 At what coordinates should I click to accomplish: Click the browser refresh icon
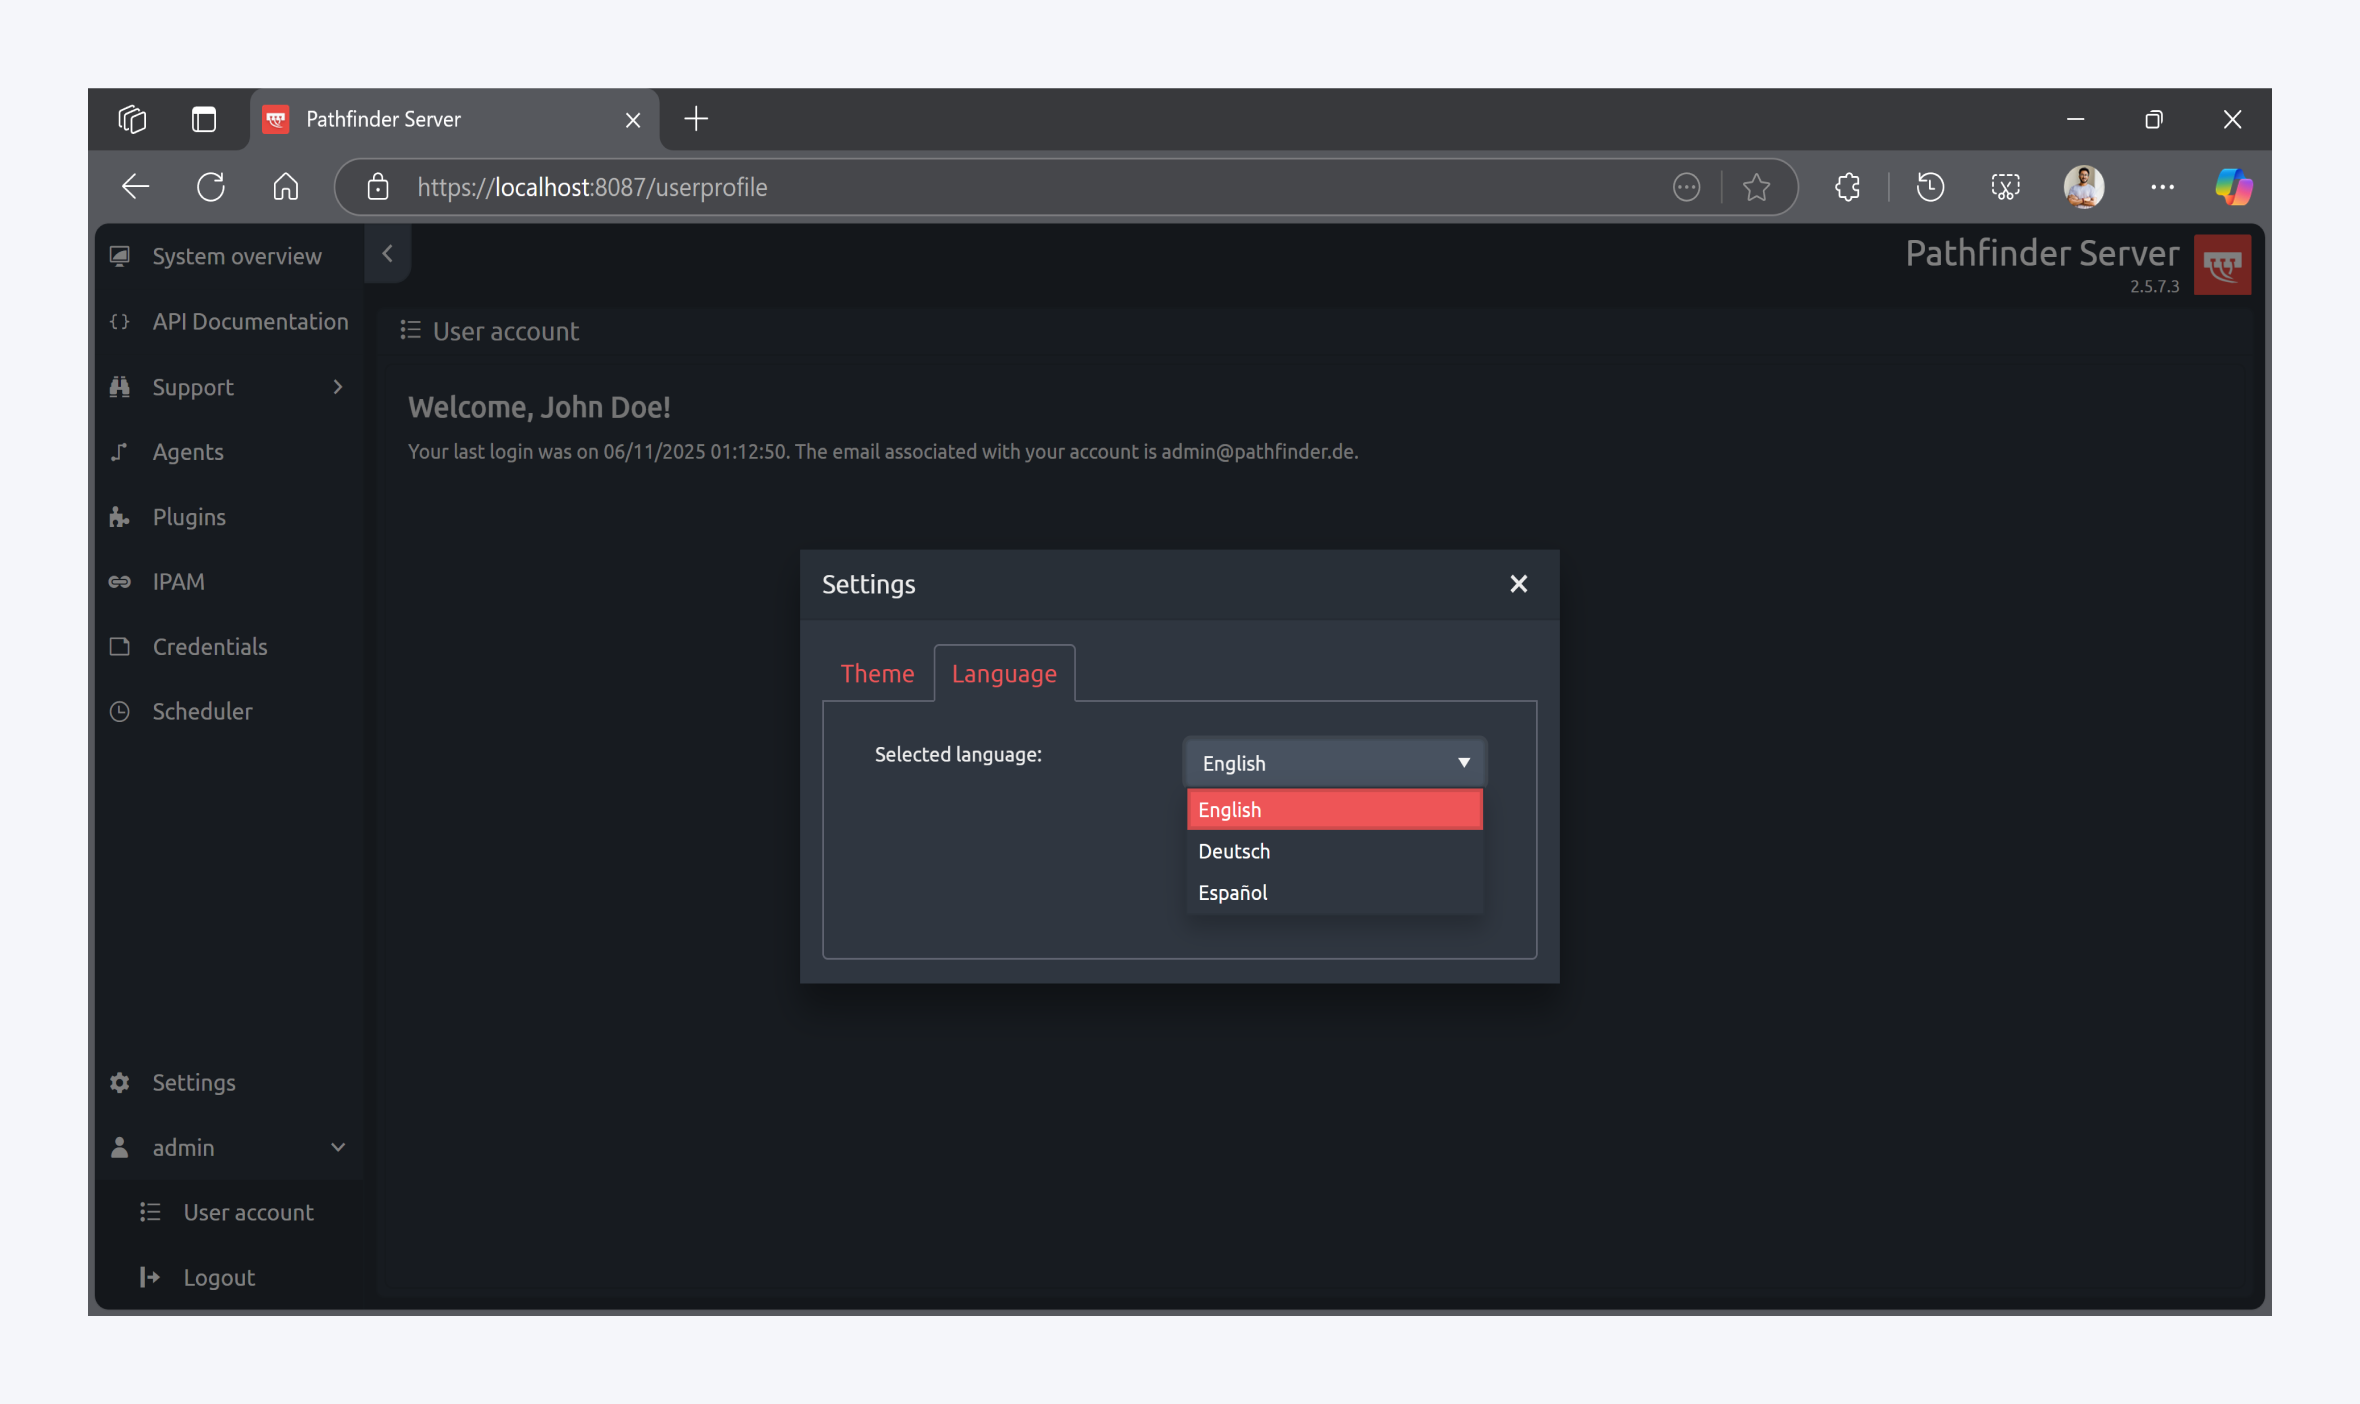[x=211, y=187]
